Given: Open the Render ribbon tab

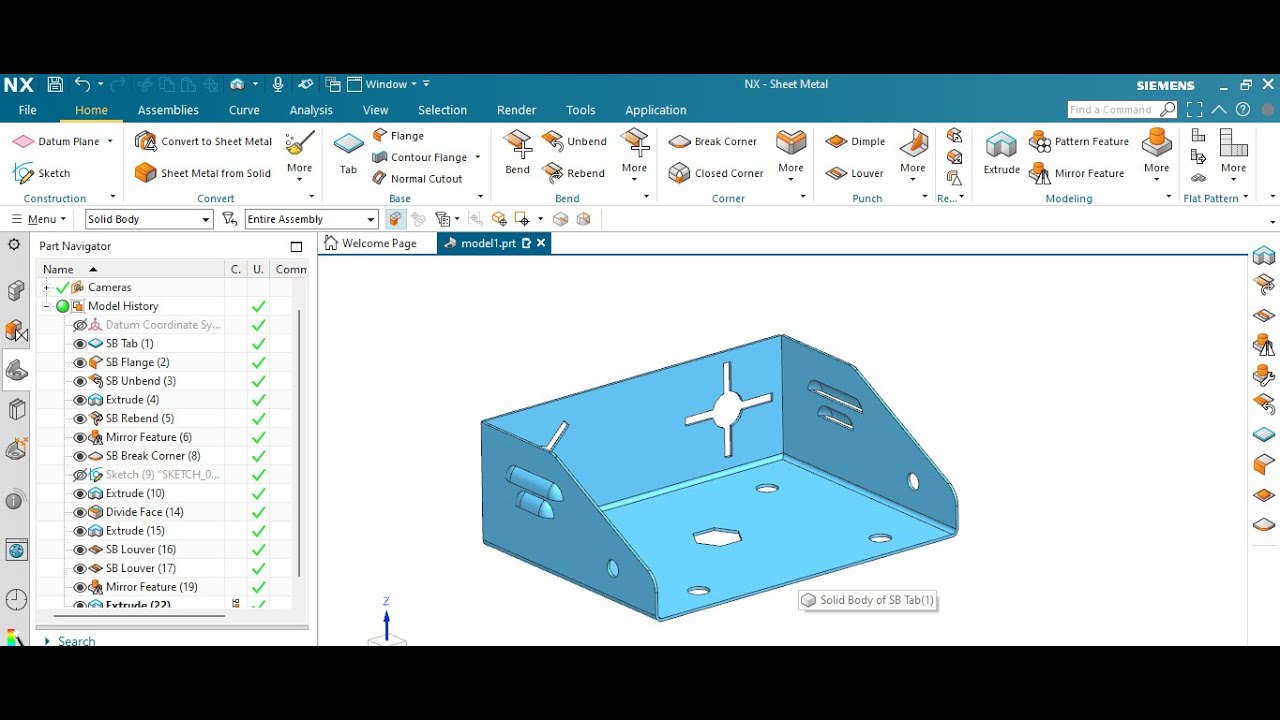Looking at the screenshot, I should coord(516,110).
